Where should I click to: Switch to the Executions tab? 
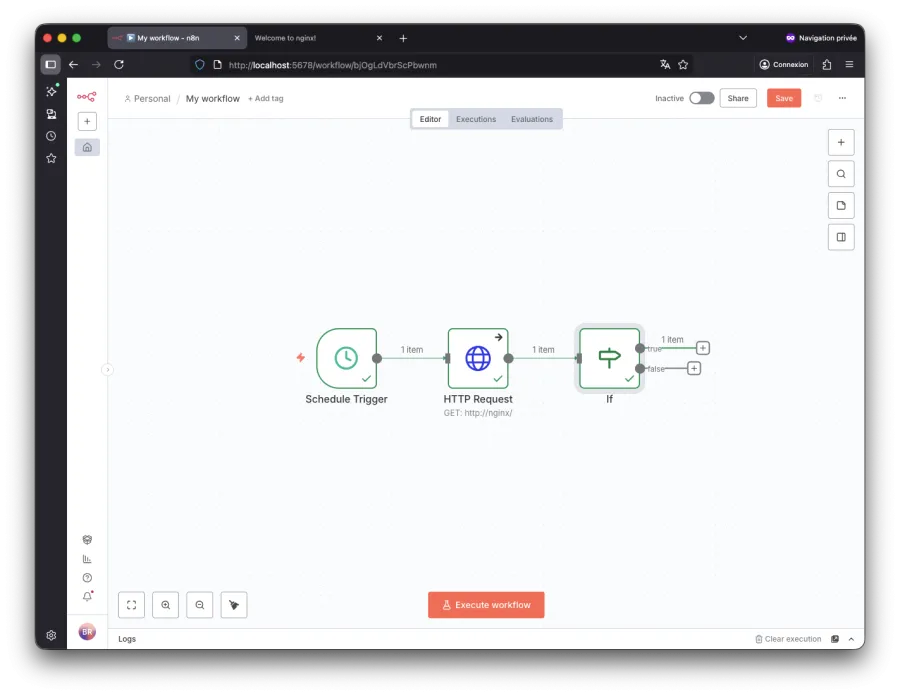tap(475, 118)
